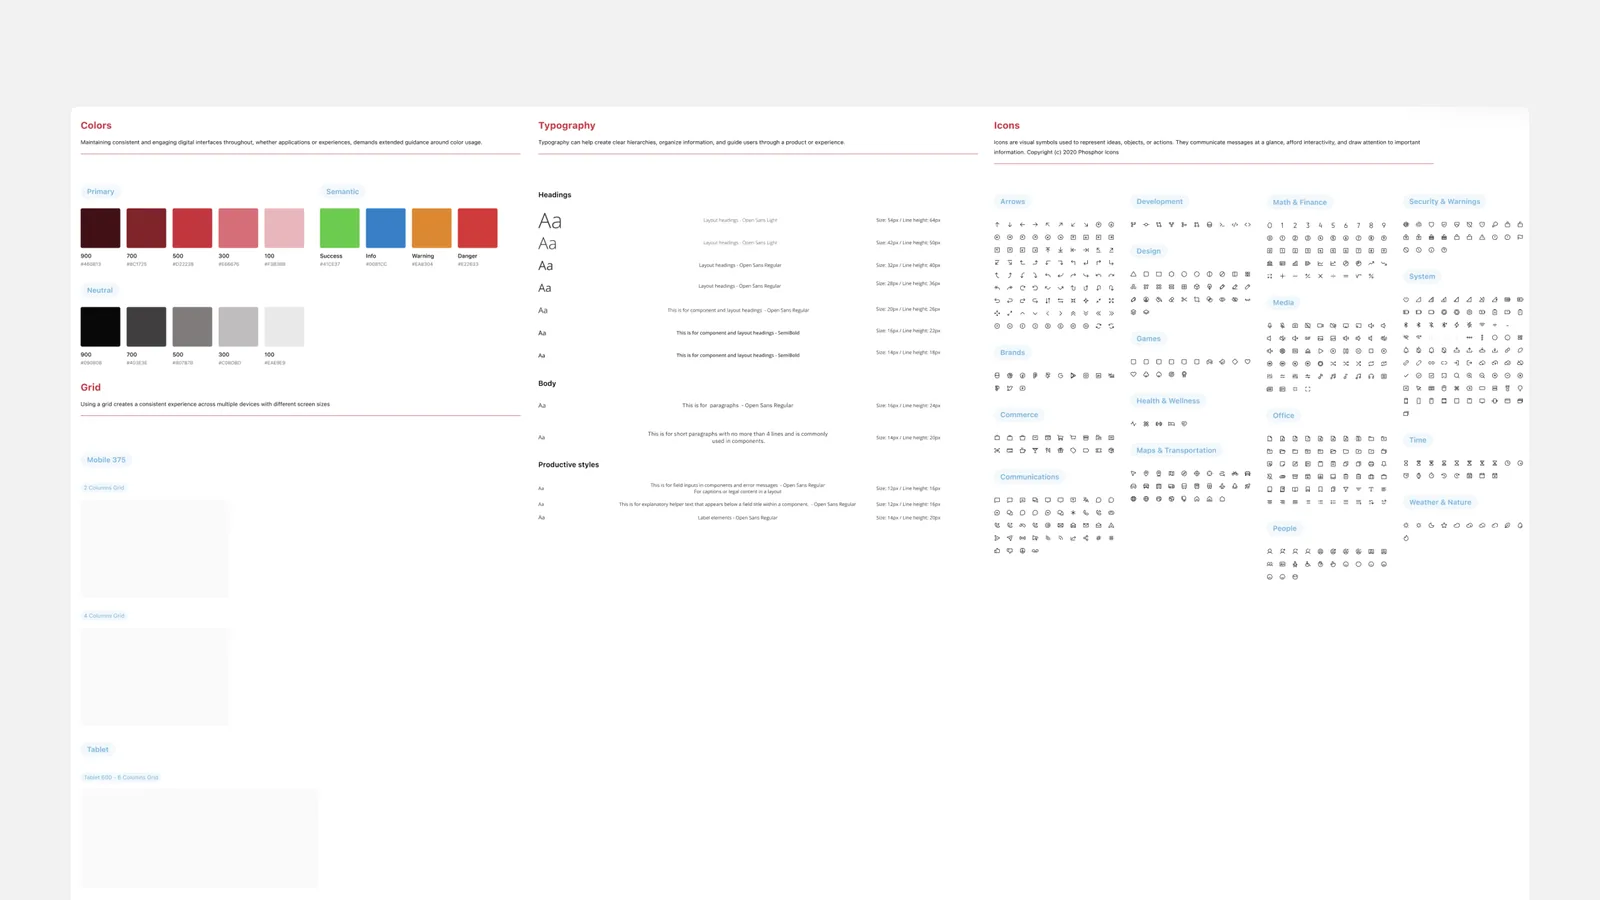Click the Tablet 8 Columns Grid preview frame

tap(199, 838)
